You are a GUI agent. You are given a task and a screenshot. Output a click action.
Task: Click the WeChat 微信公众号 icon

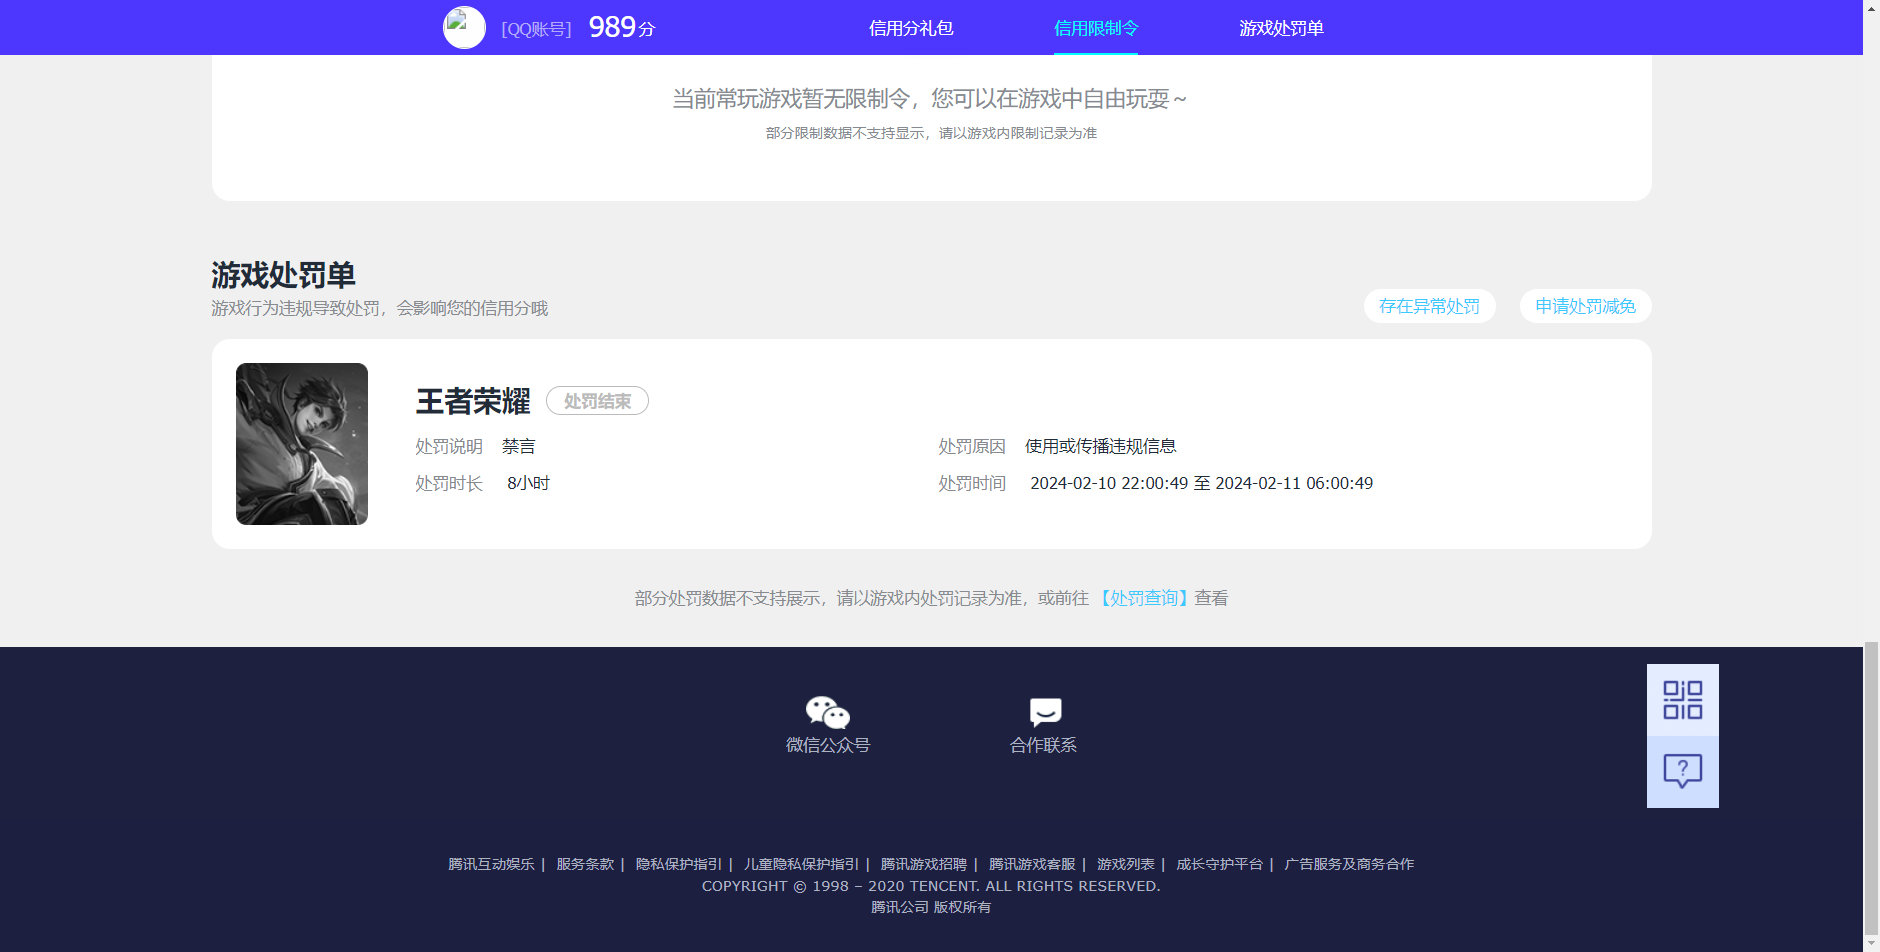click(x=828, y=713)
